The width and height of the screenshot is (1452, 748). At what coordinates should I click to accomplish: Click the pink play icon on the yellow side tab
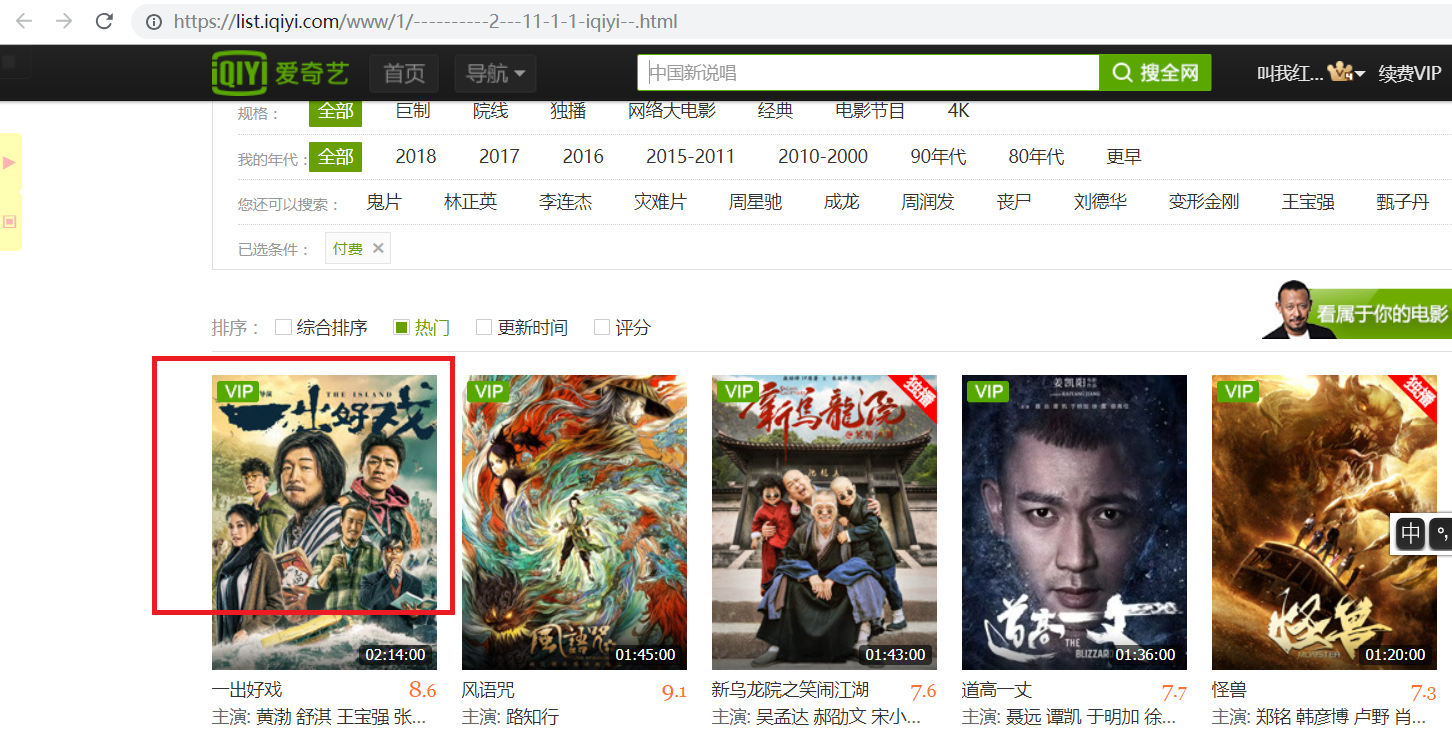click(10, 162)
